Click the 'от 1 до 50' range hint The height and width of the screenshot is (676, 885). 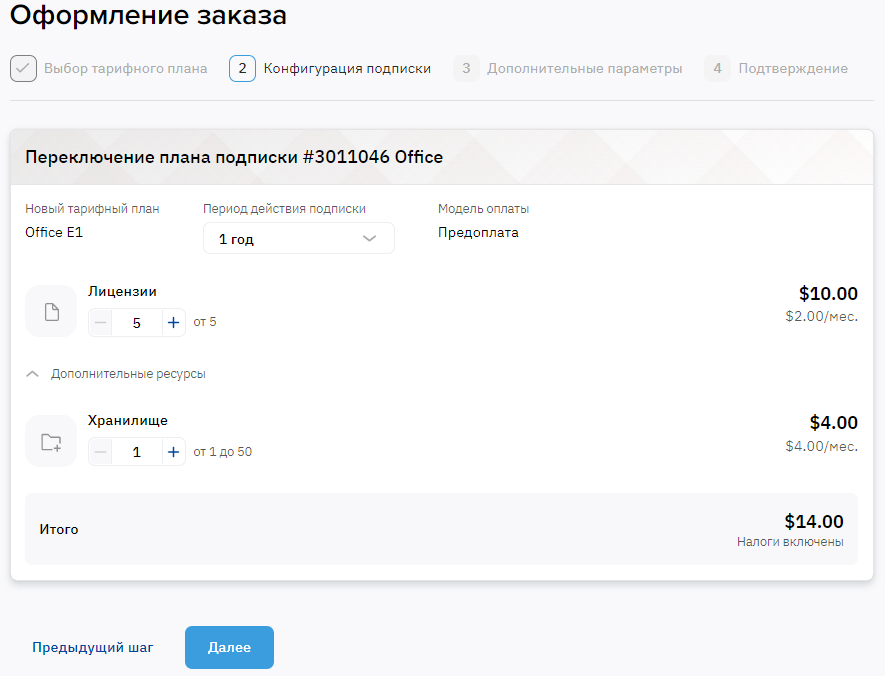(222, 451)
